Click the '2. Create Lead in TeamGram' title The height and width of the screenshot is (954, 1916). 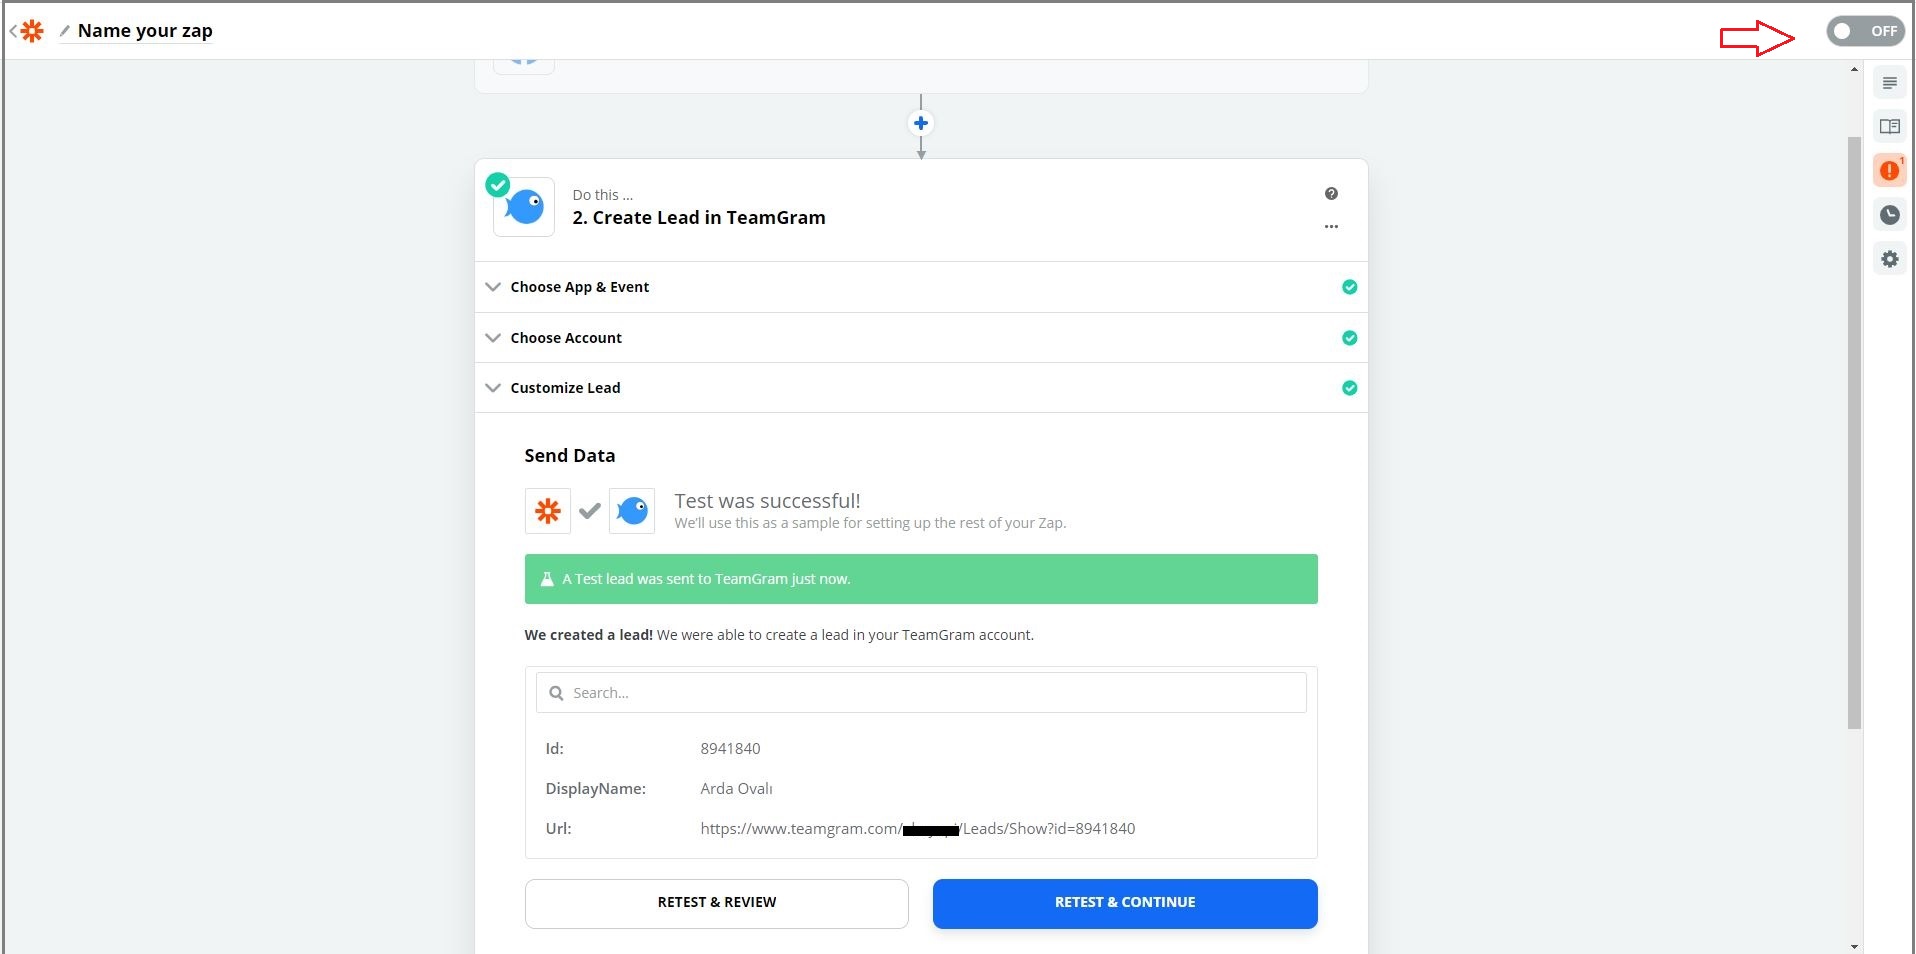[x=699, y=218]
